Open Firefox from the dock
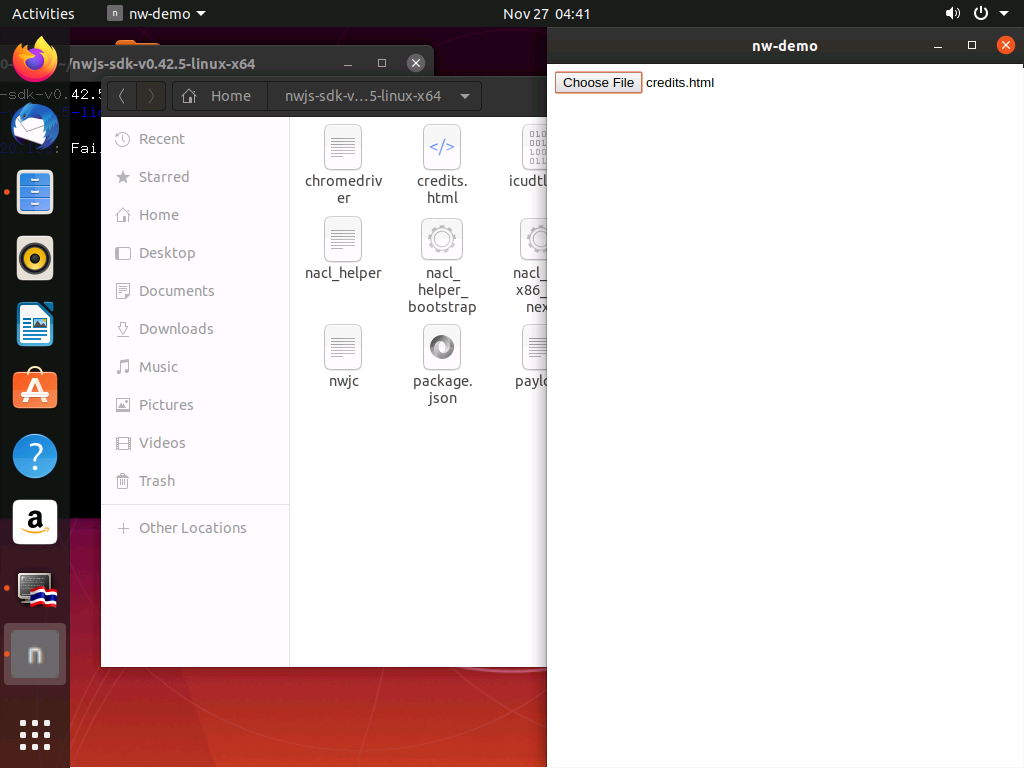 [x=35, y=59]
